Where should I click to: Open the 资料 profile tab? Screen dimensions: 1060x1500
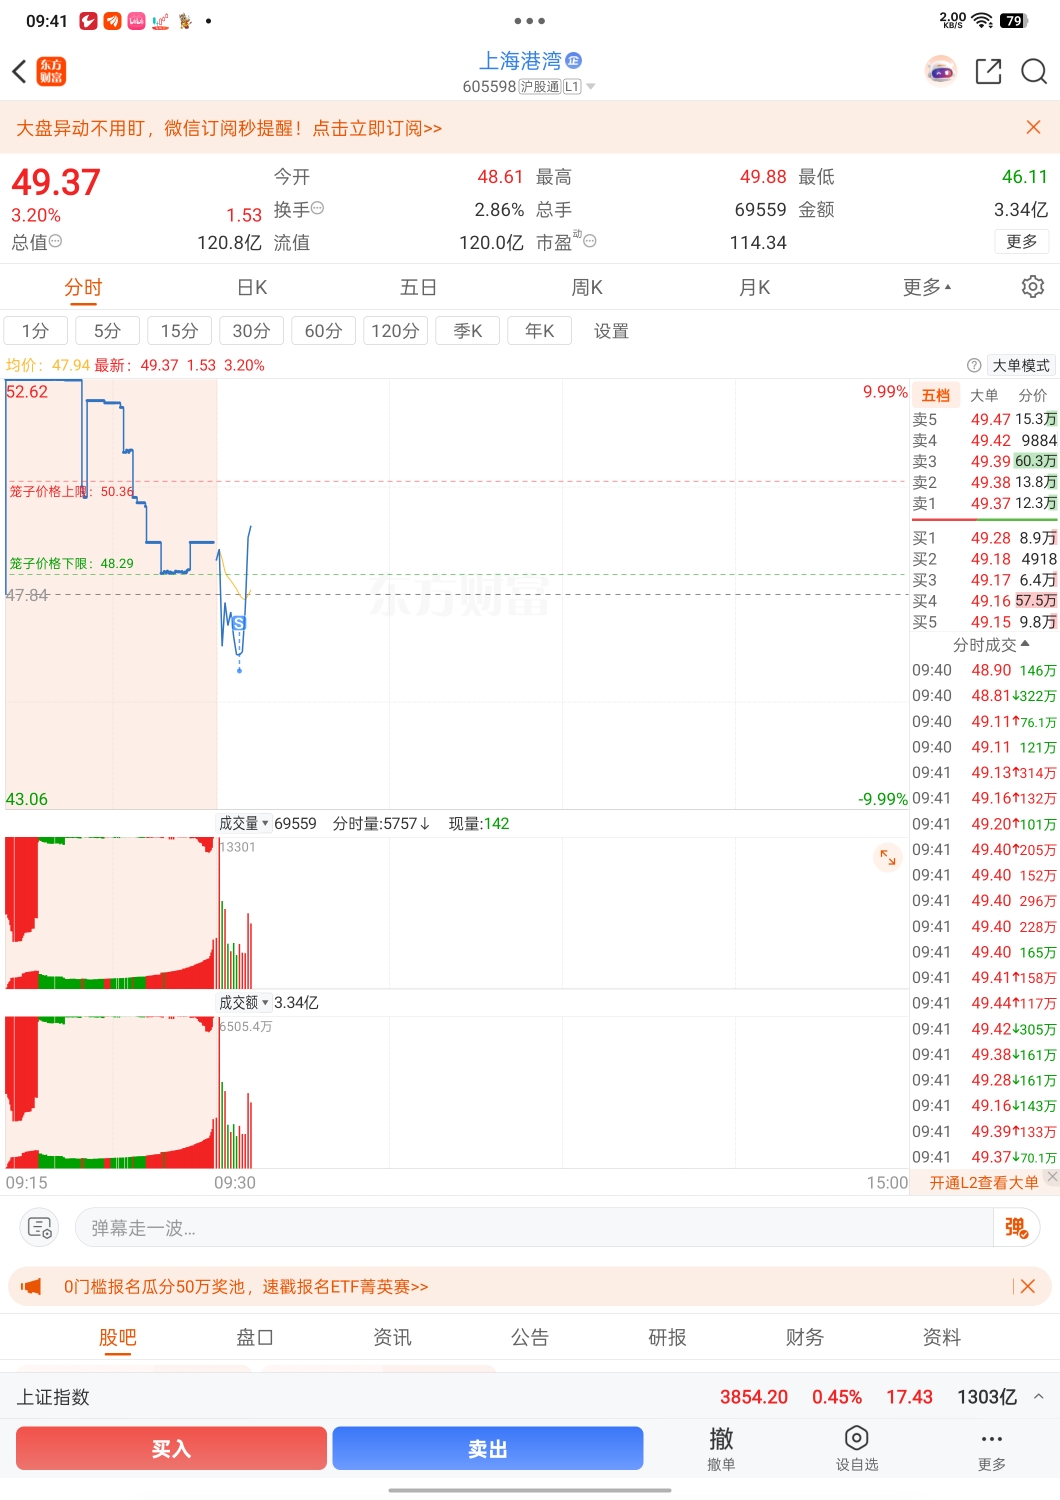pyautogui.click(x=941, y=1338)
